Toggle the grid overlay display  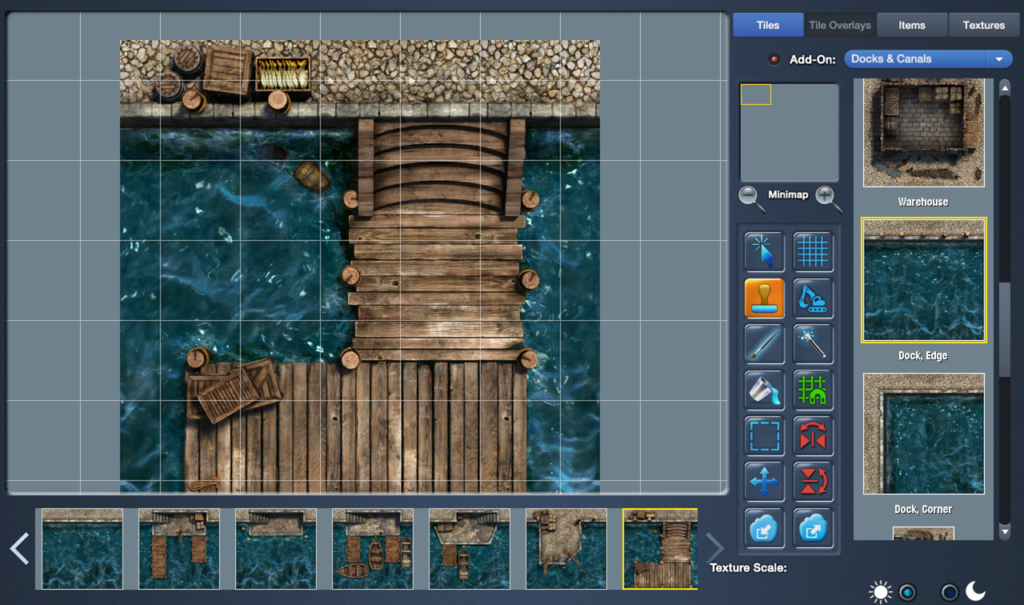coord(813,251)
